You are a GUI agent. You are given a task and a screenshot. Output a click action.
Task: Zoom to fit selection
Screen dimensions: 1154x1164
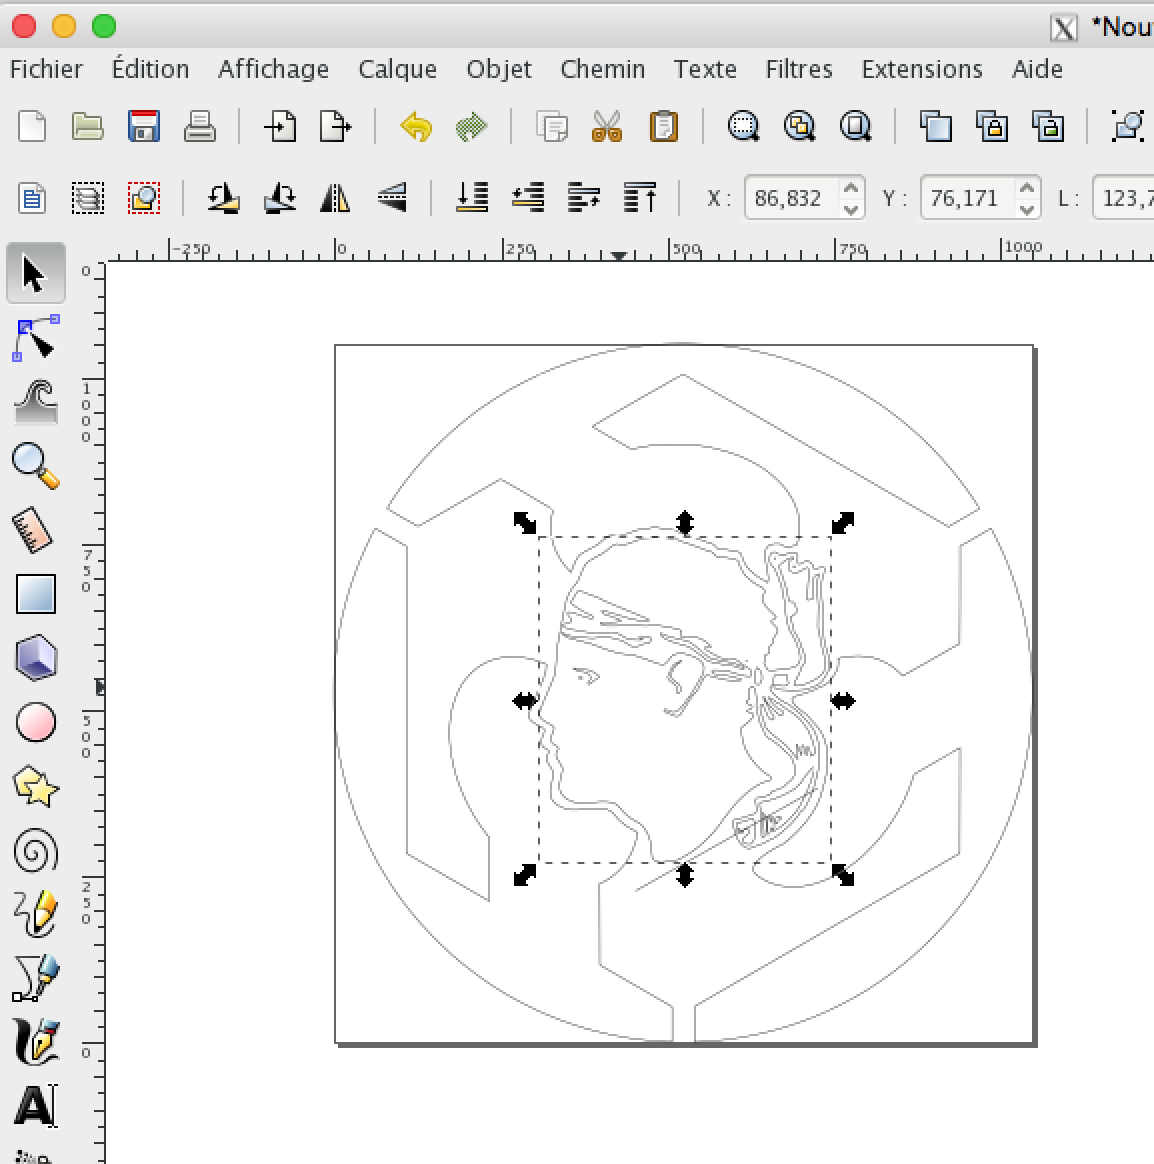point(744,126)
